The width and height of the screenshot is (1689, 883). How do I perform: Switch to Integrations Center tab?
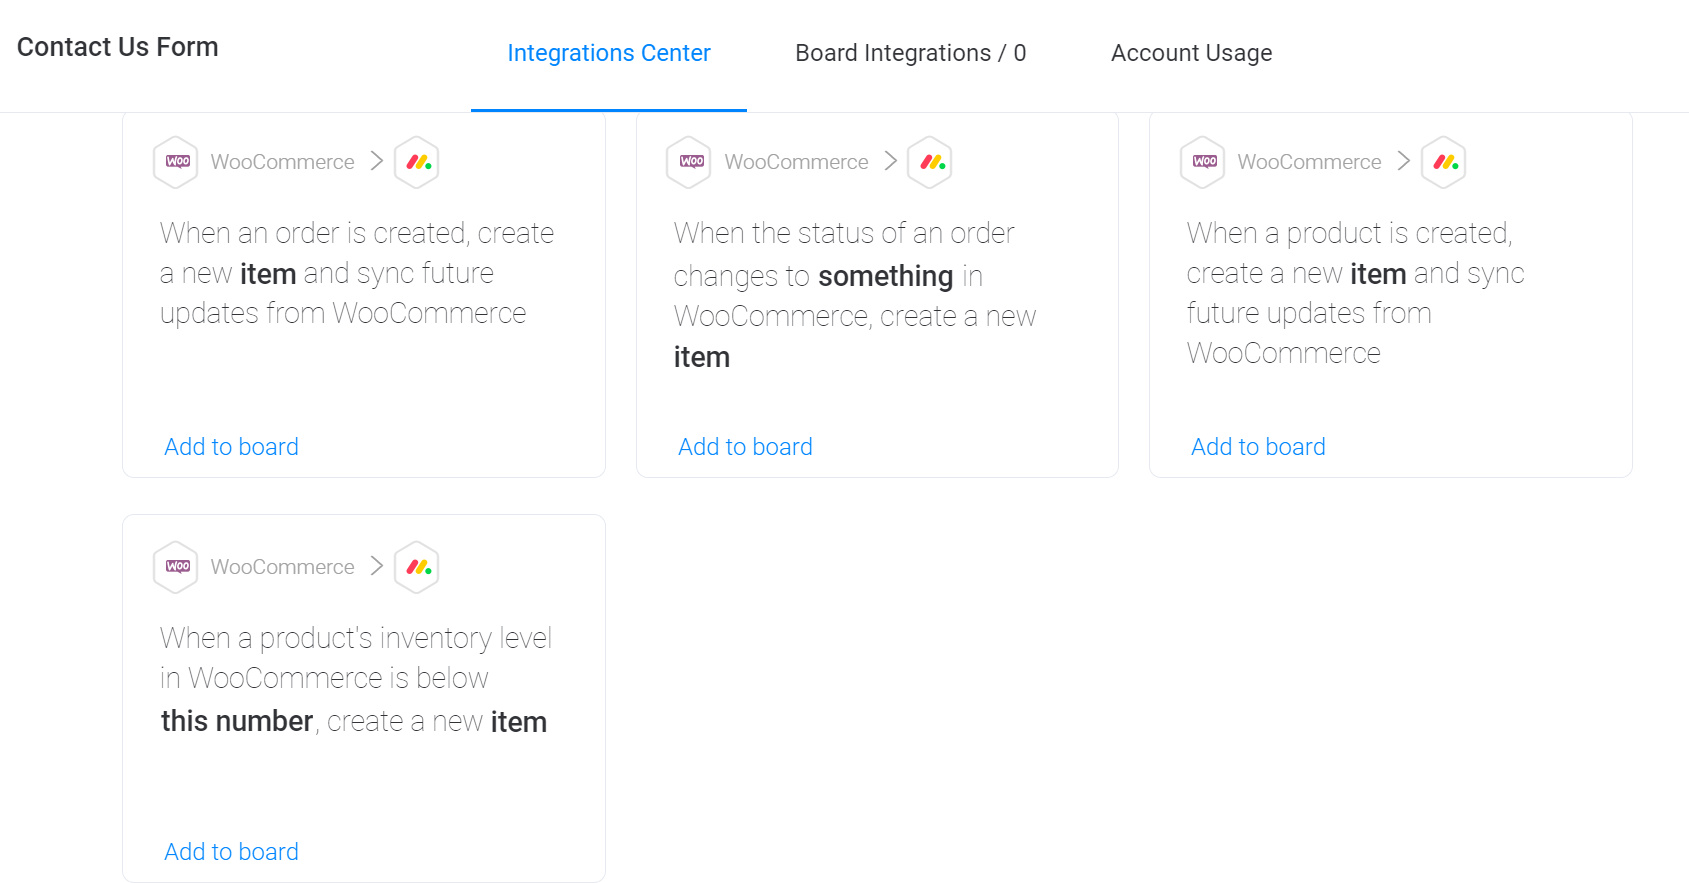click(x=608, y=53)
